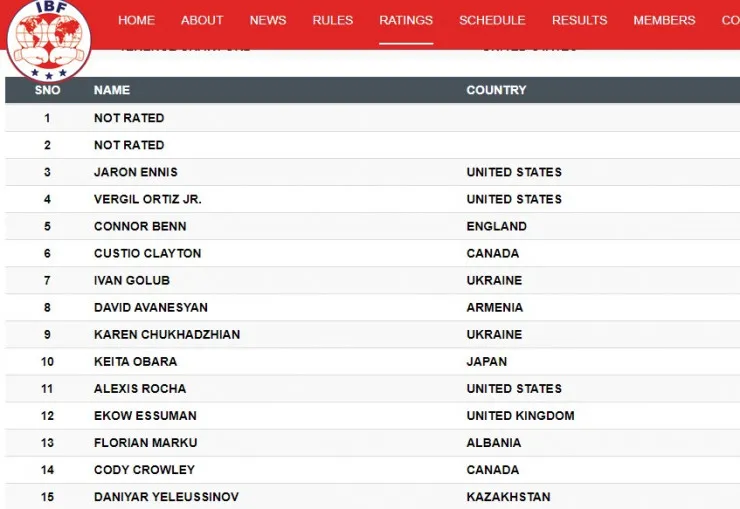Select the Florian Marku row
This screenshot has height=509, width=740.
pyautogui.click(x=372, y=443)
